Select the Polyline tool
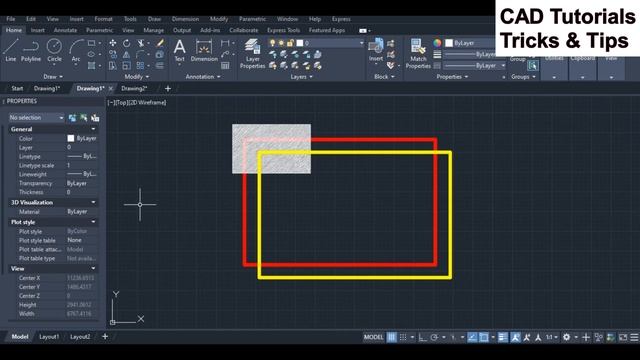Viewport: 640px width, 360px height. 31,50
